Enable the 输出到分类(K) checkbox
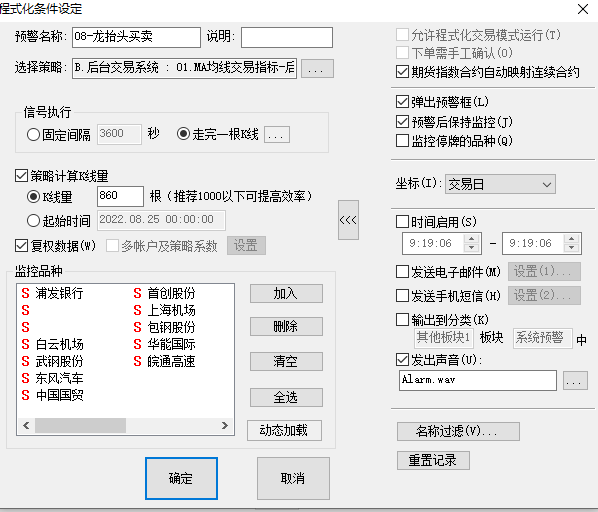 (x=402, y=319)
